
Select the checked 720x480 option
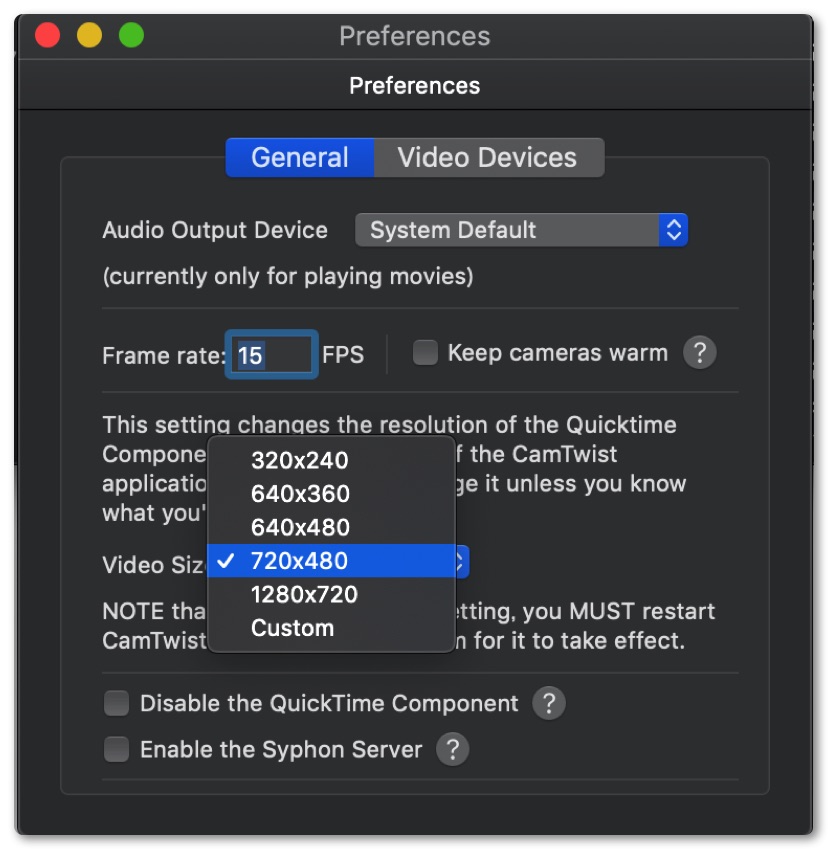coord(300,561)
